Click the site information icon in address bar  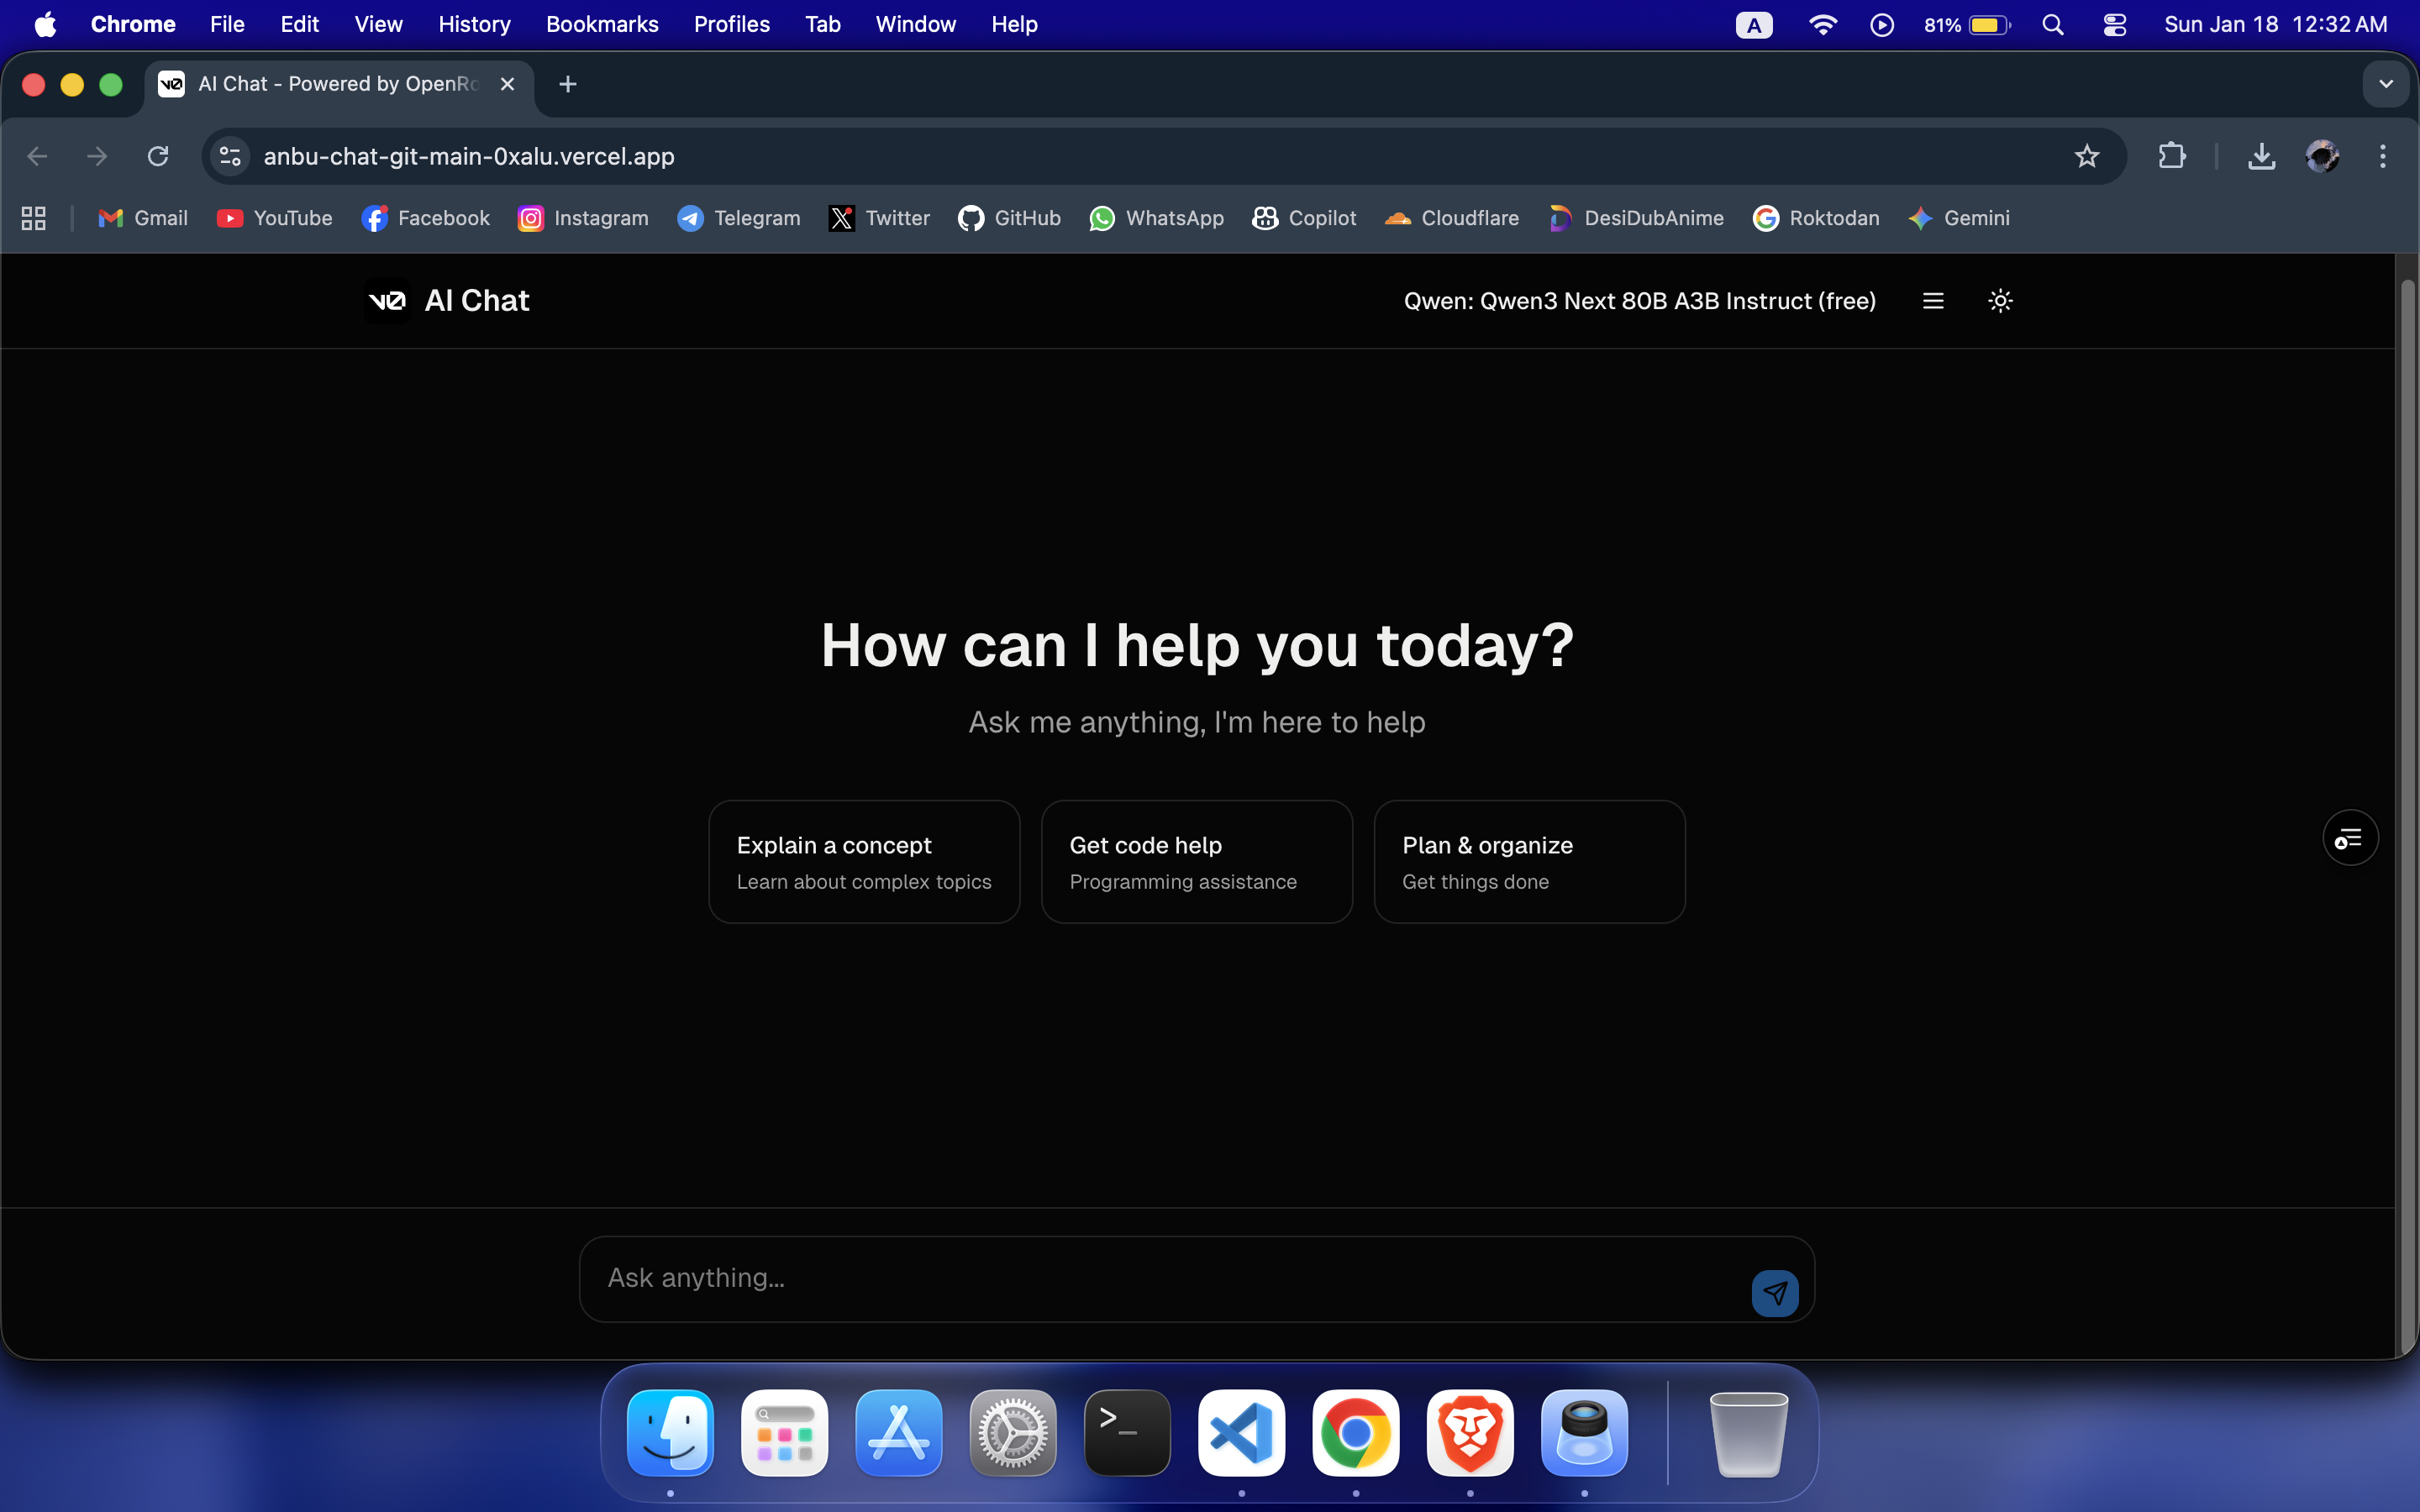228,156
